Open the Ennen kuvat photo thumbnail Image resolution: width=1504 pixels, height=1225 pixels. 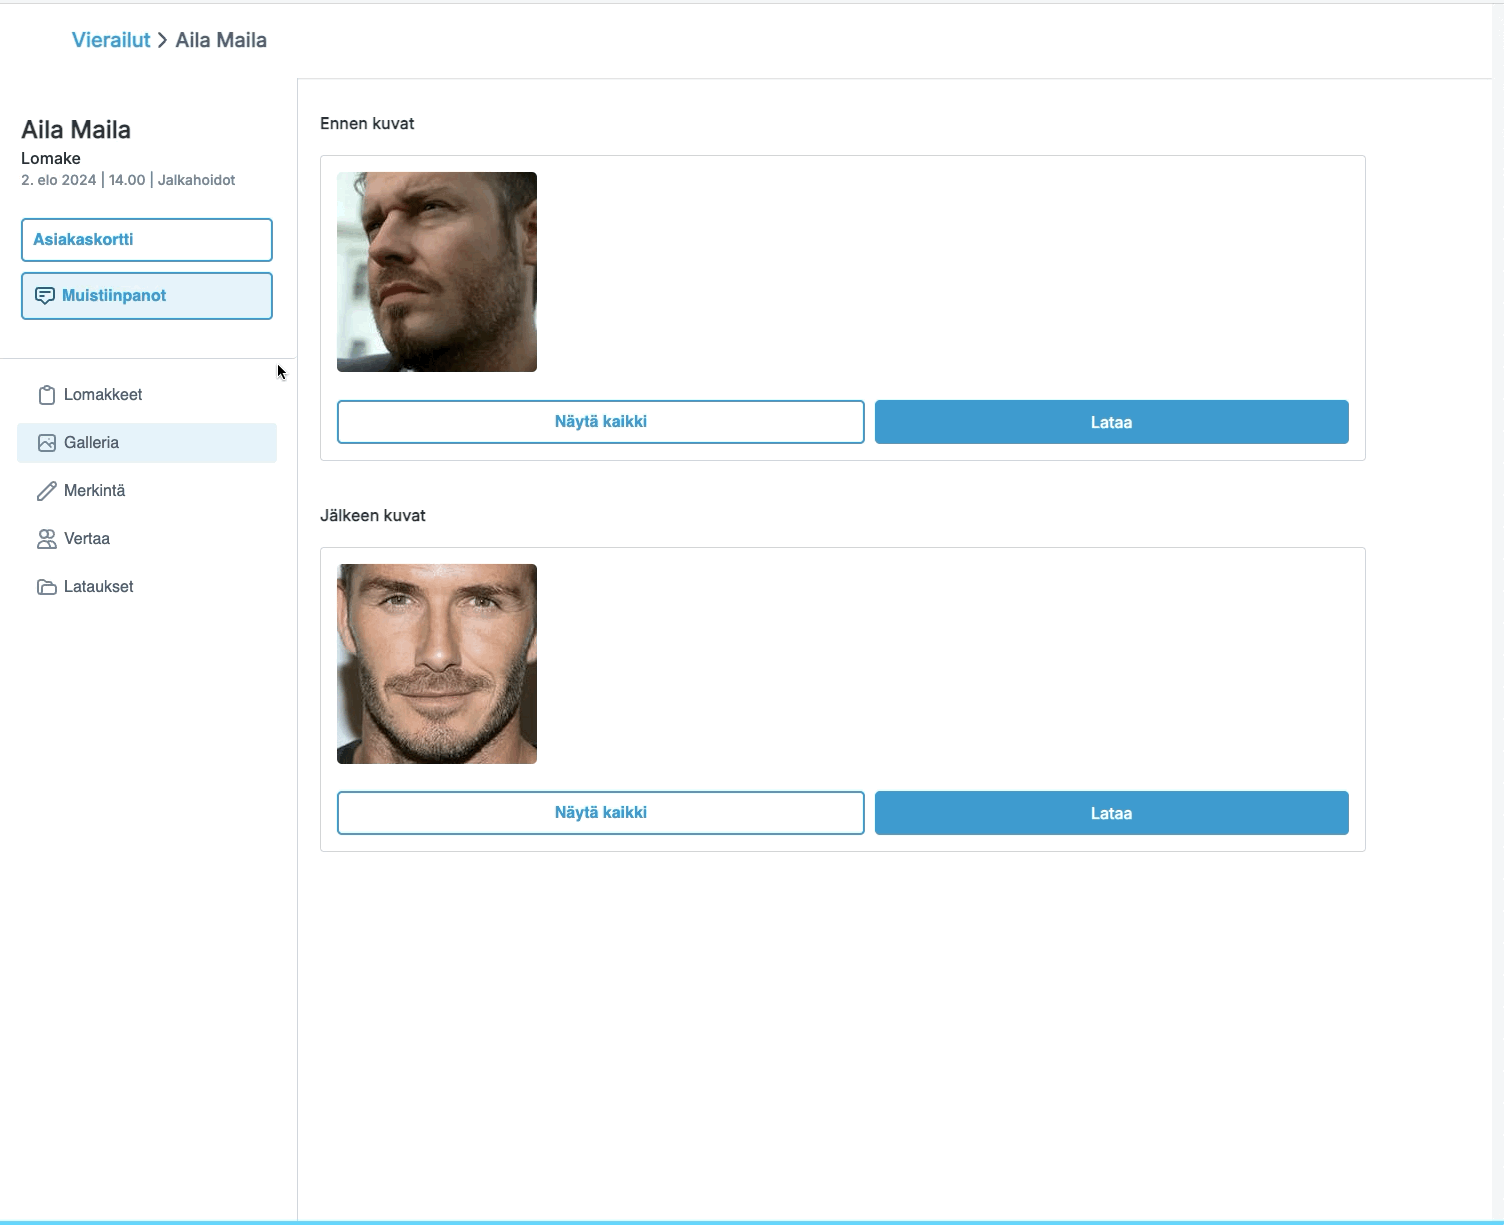click(437, 272)
